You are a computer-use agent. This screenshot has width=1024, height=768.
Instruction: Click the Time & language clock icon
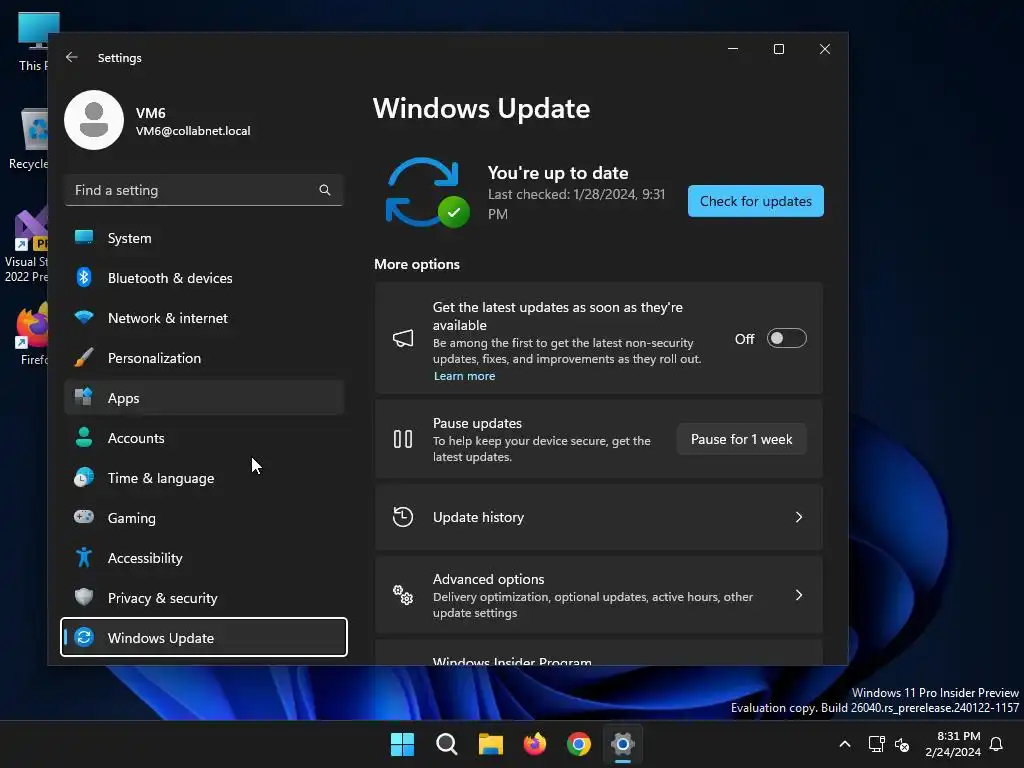(84, 477)
